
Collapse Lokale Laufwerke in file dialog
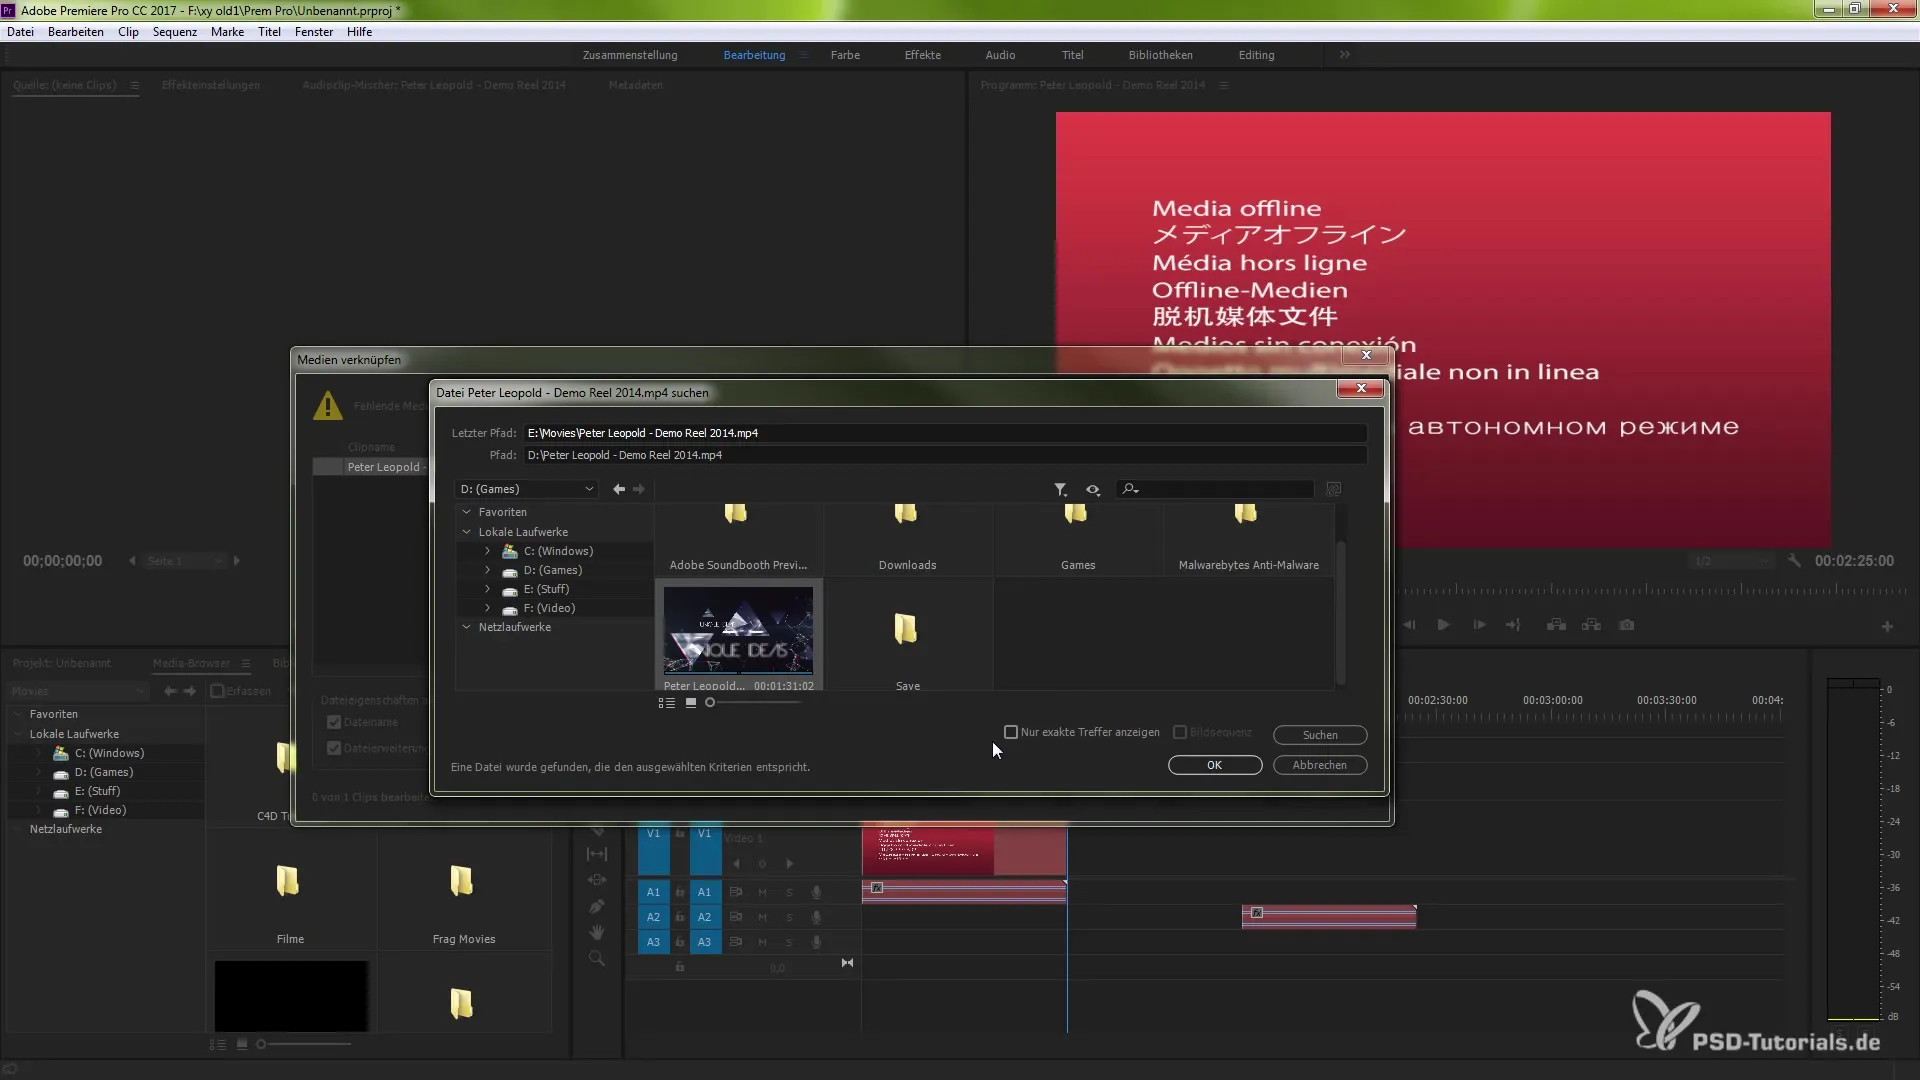click(x=466, y=532)
